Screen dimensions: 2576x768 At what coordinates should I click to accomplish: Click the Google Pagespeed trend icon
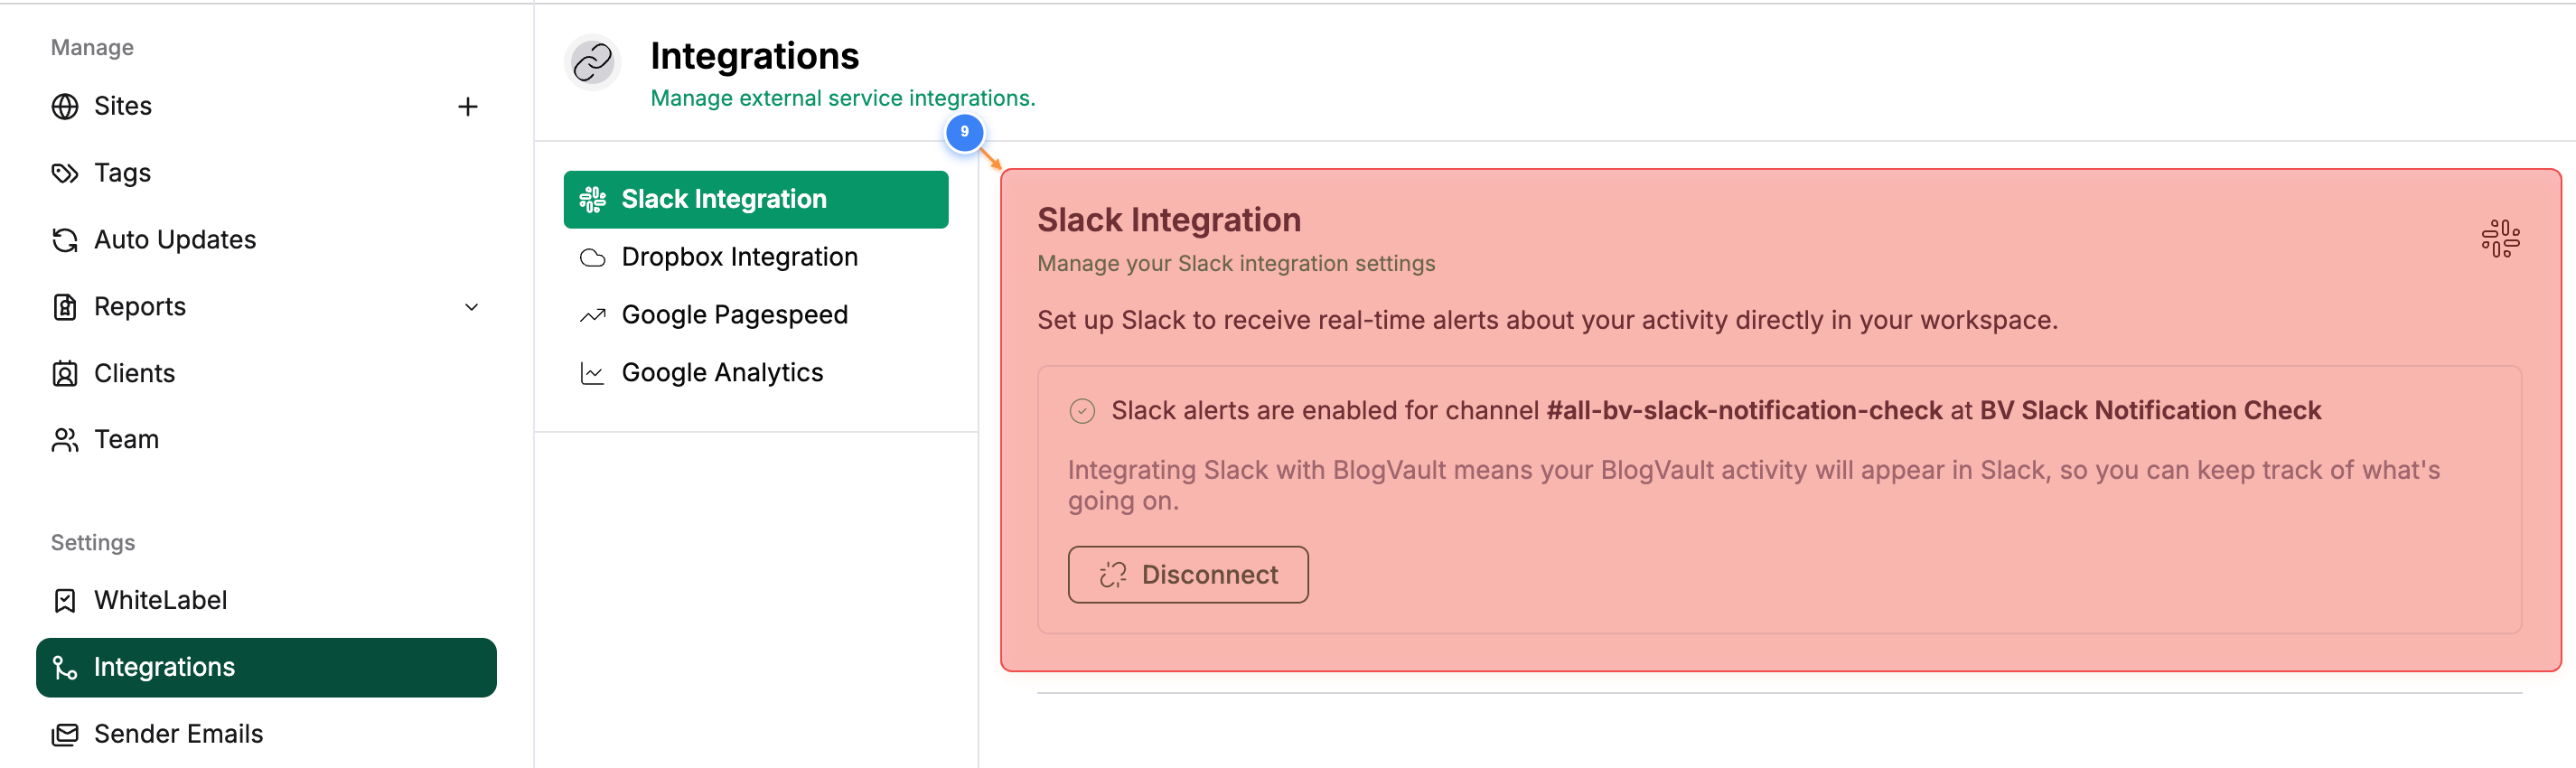click(x=592, y=315)
